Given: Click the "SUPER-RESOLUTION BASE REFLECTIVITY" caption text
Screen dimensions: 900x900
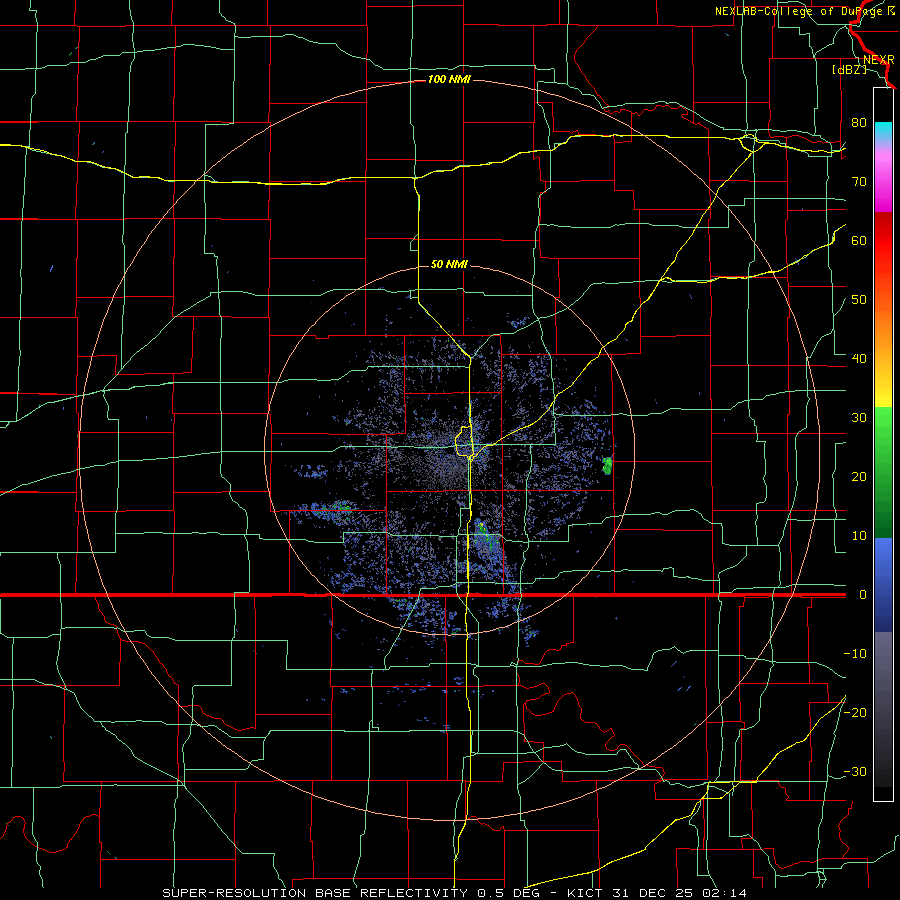Looking at the screenshot, I should pos(315,893).
